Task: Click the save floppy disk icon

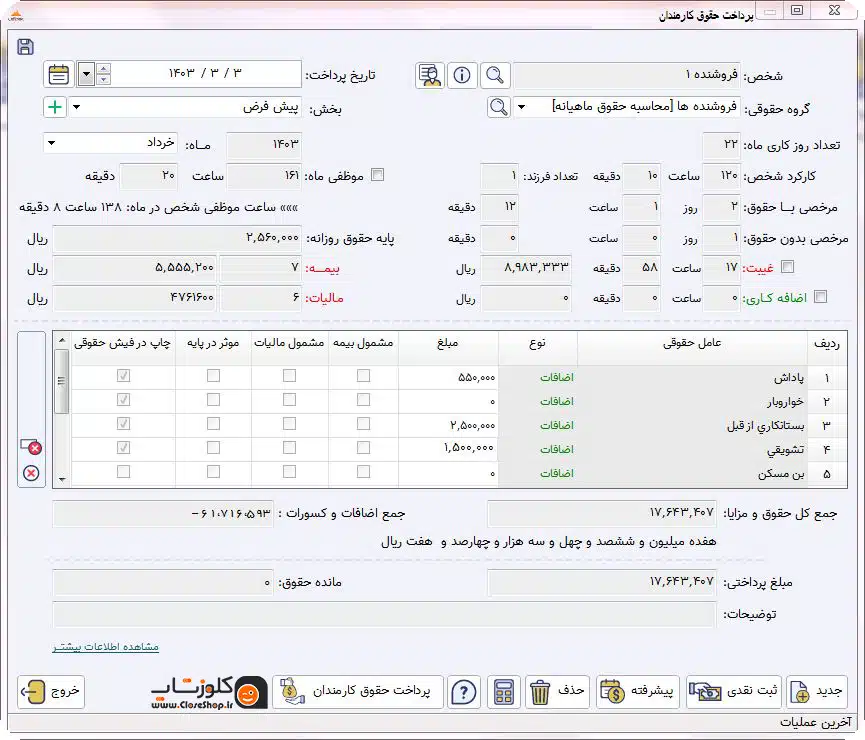Action: click(25, 47)
